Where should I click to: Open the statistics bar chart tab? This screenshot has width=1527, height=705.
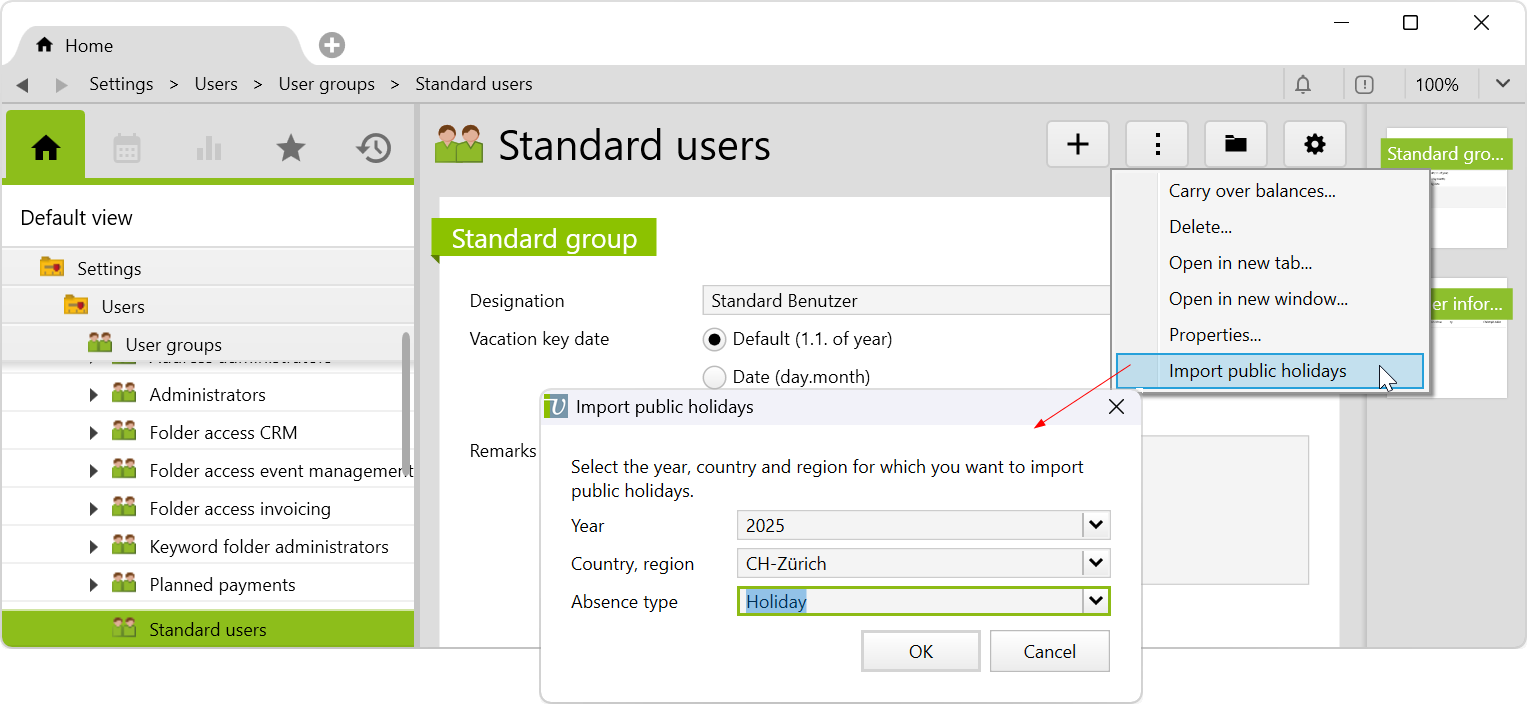pyautogui.click(x=209, y=148)
